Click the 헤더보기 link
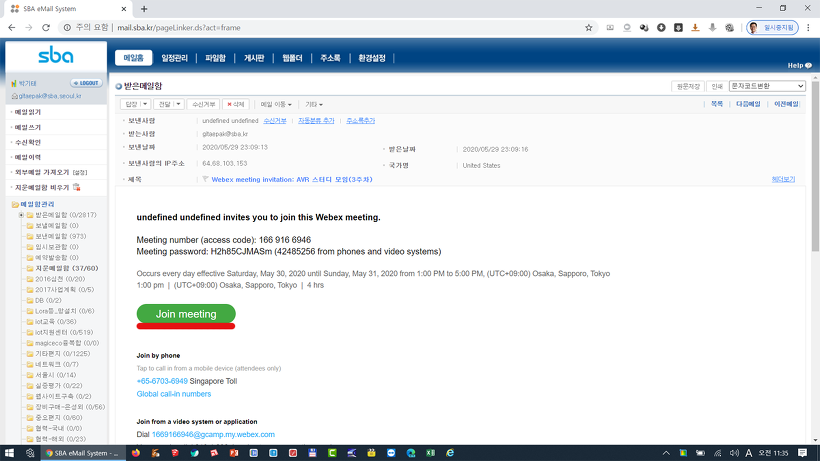 click(x=783, y=179)
